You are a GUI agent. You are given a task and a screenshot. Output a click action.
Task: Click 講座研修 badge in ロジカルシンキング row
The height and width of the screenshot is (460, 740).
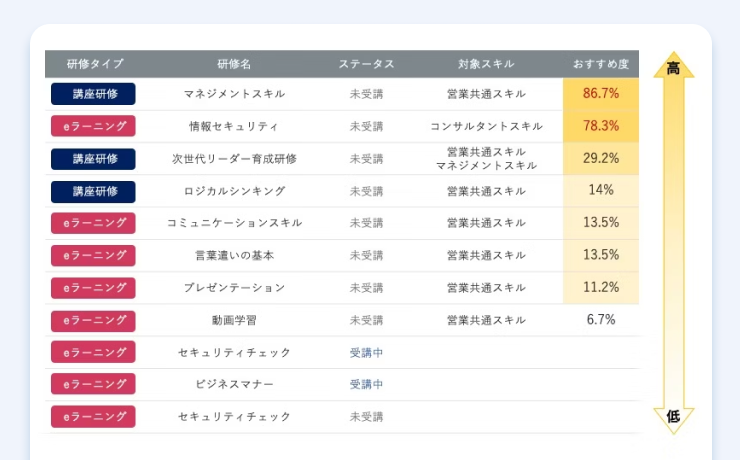[x=93, y=192]
